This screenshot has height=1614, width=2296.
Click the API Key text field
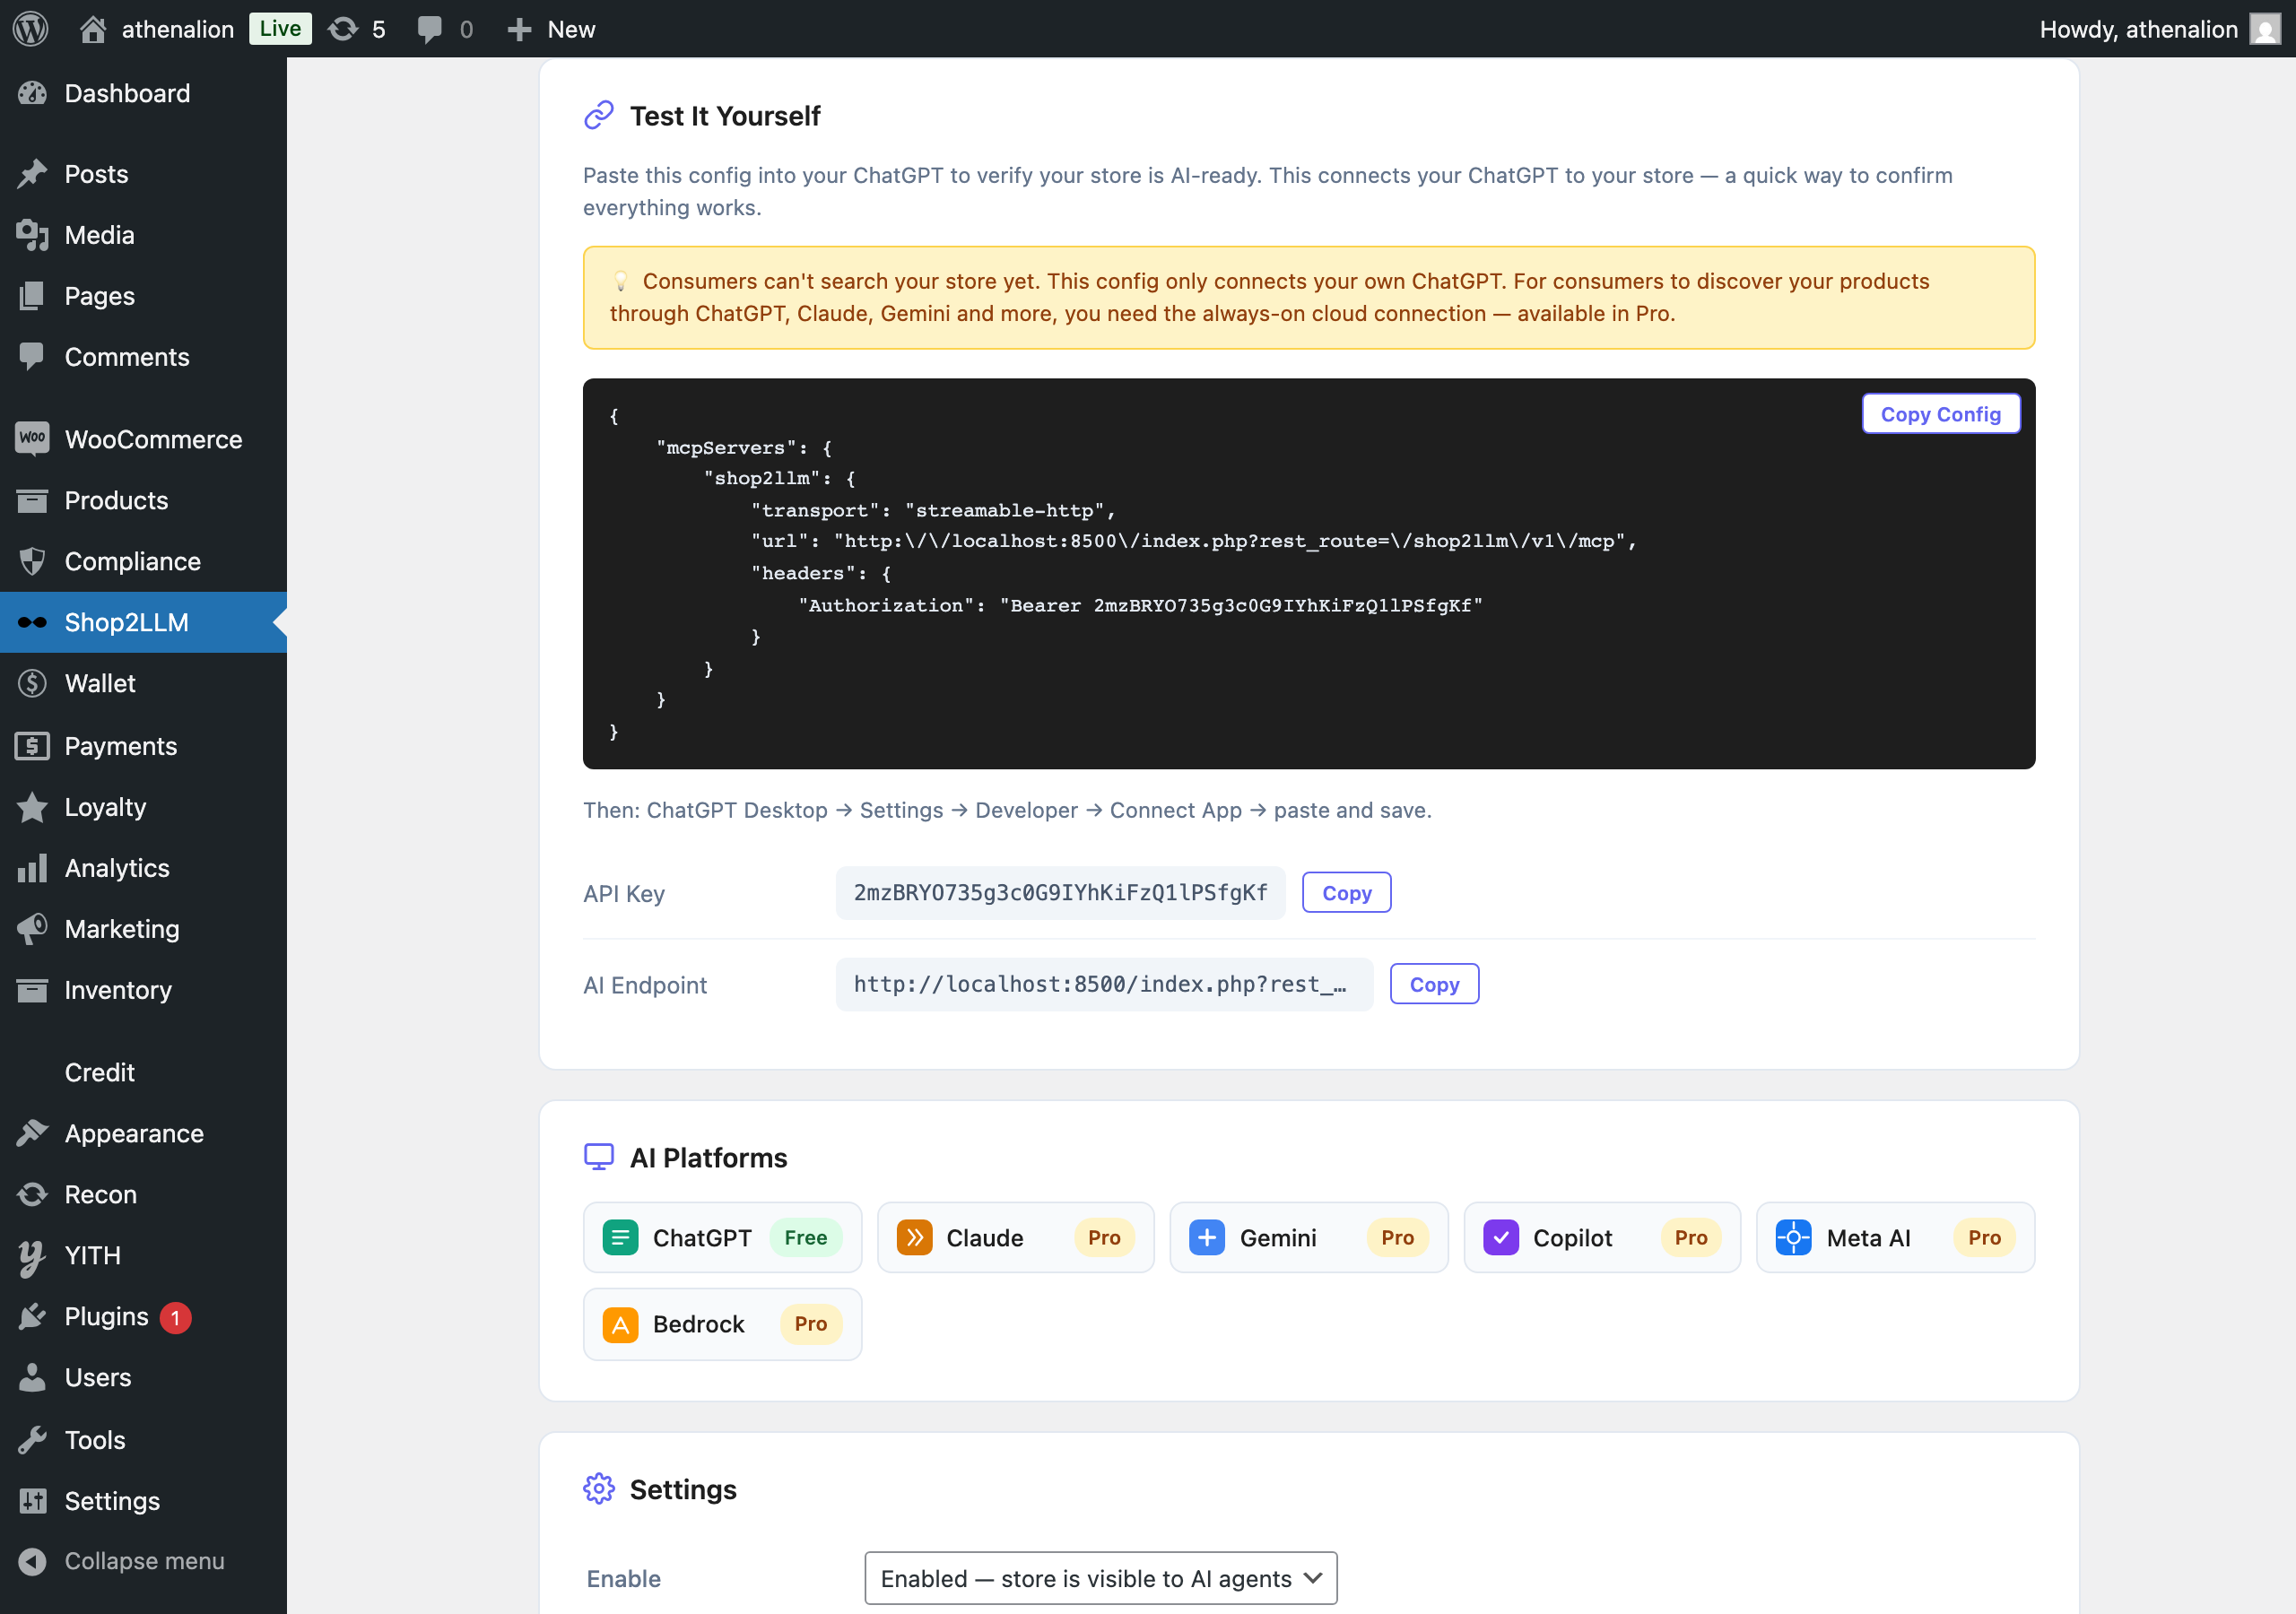(1060, 893)
